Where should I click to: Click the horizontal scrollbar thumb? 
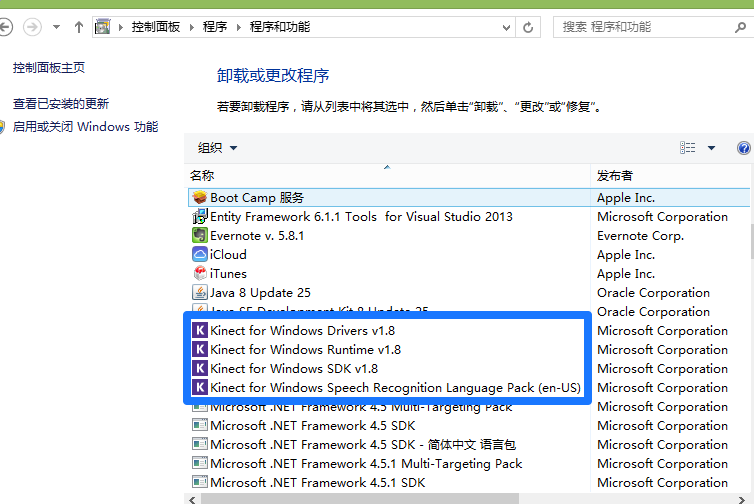pyautogui.click(x=360, y=499)
